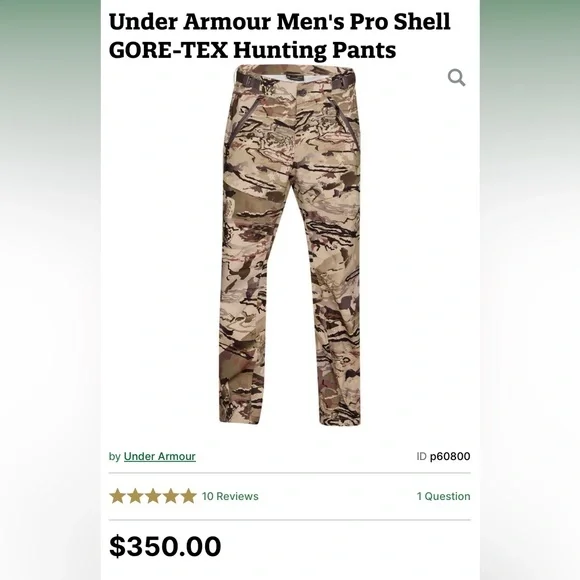The height and width of the screenshot is (580, 580).
Task: Select the first rating star
Action: tap(117, 496)
